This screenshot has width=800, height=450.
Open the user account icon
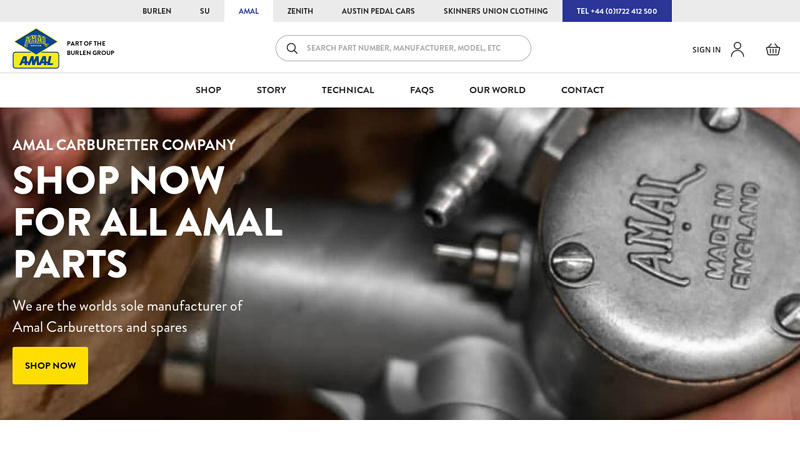pos(737,49)
